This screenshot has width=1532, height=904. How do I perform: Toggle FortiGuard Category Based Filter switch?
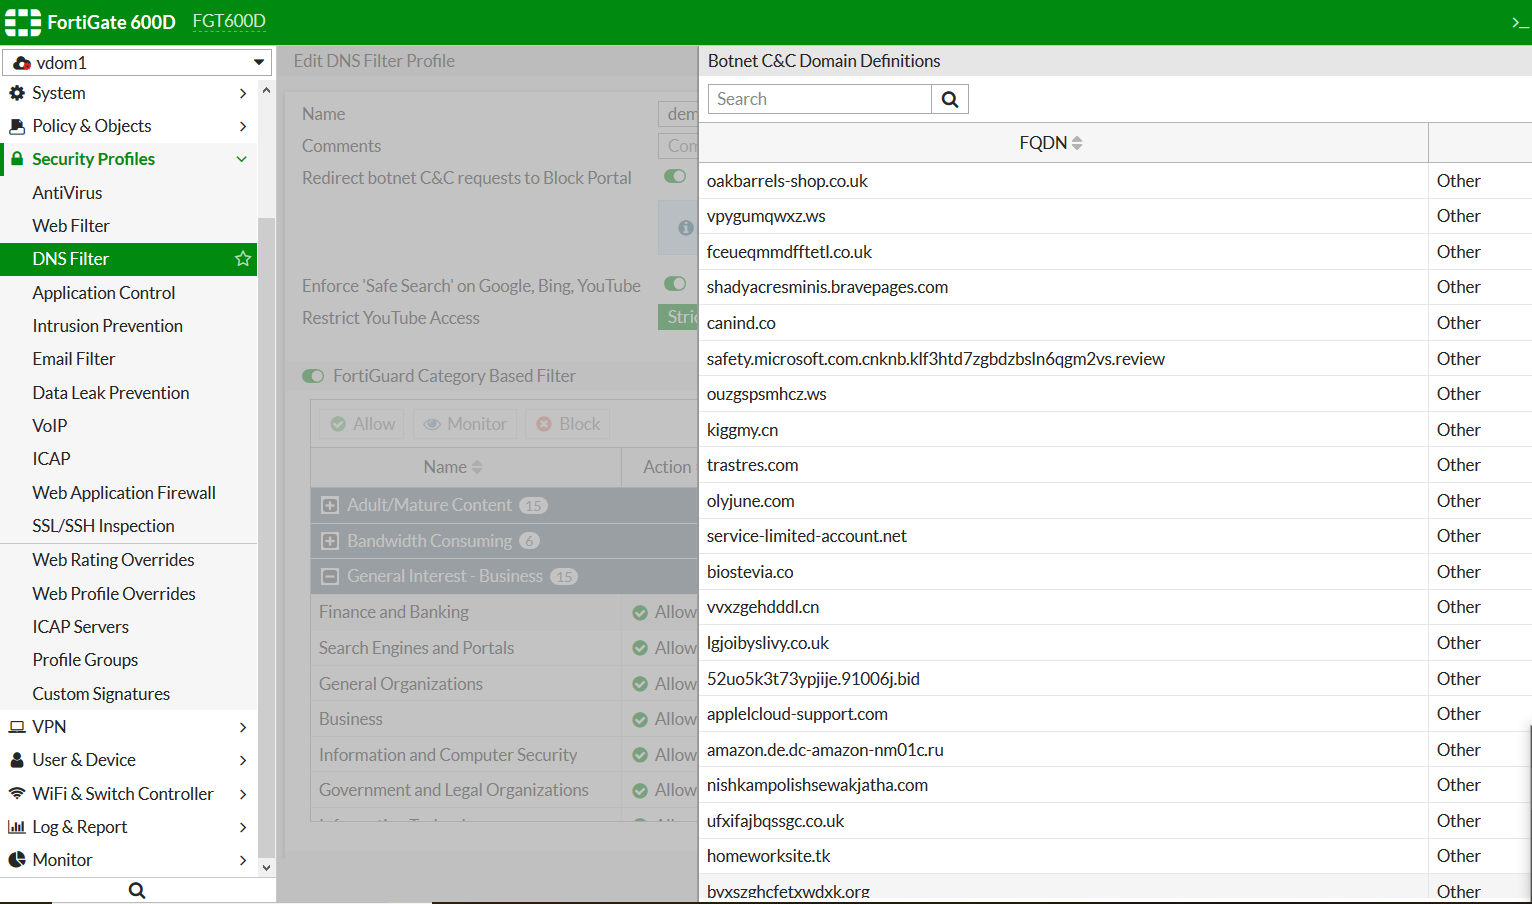click(313, 376)
